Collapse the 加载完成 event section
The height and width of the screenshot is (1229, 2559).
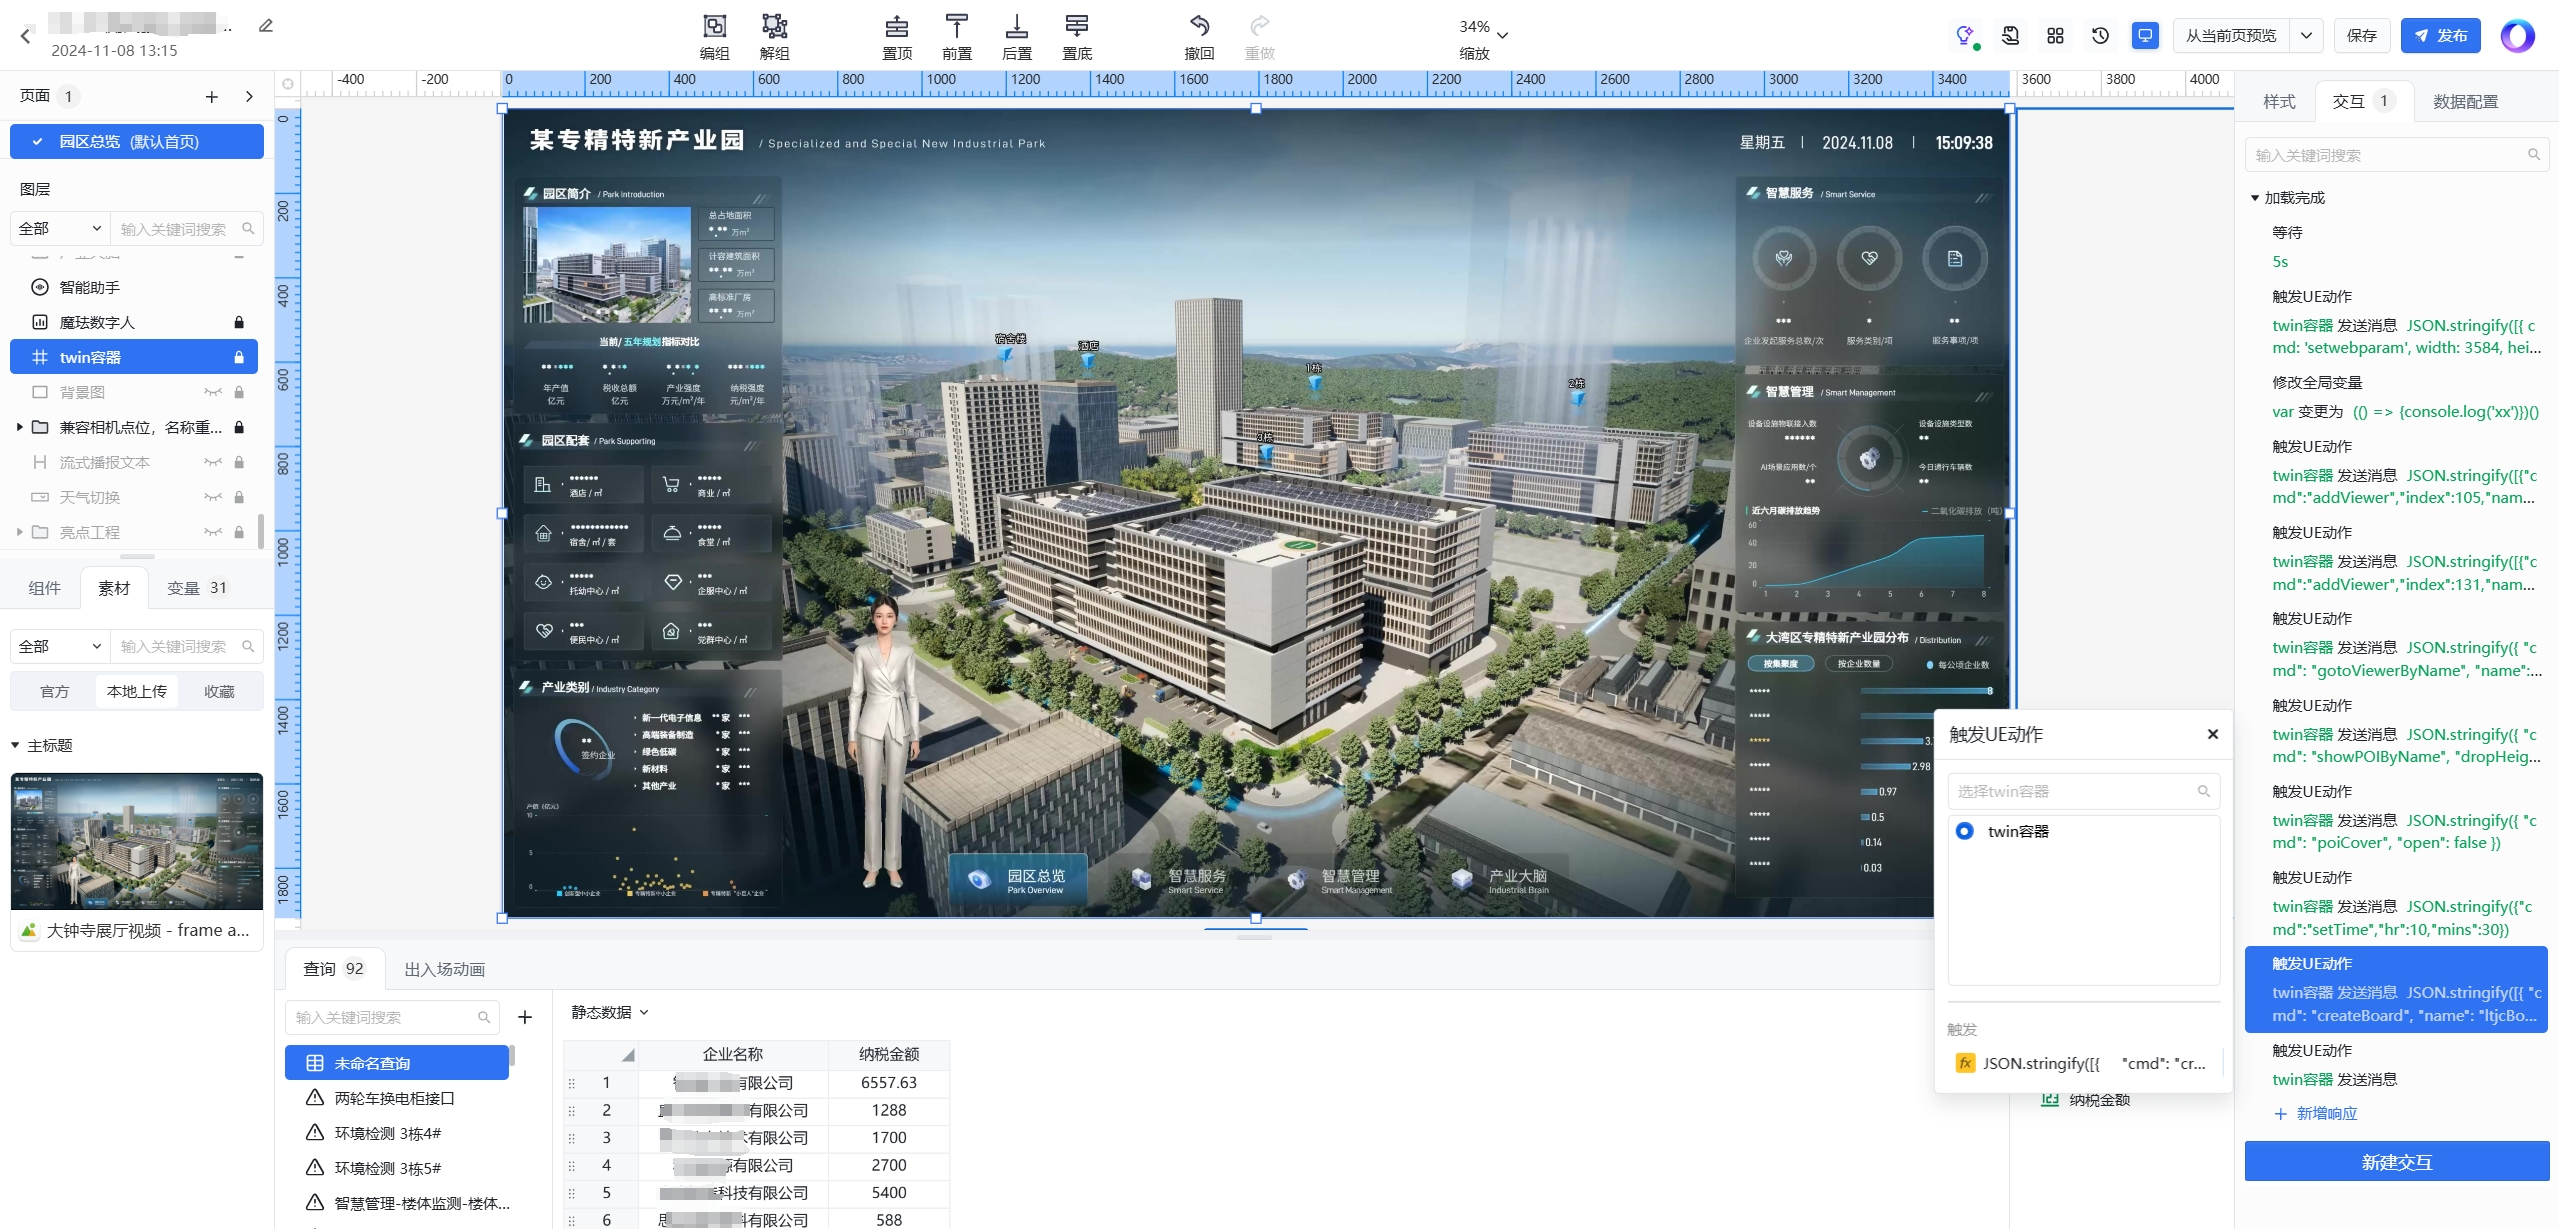[2255, 199]
